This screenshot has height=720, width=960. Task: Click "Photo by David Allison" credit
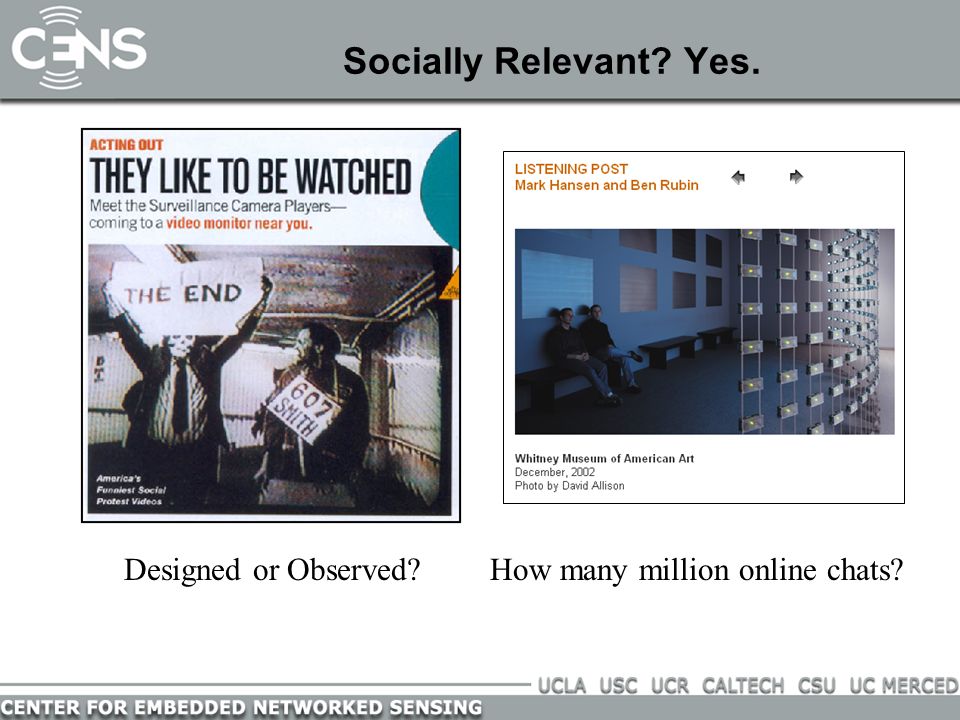pos(569,486)
